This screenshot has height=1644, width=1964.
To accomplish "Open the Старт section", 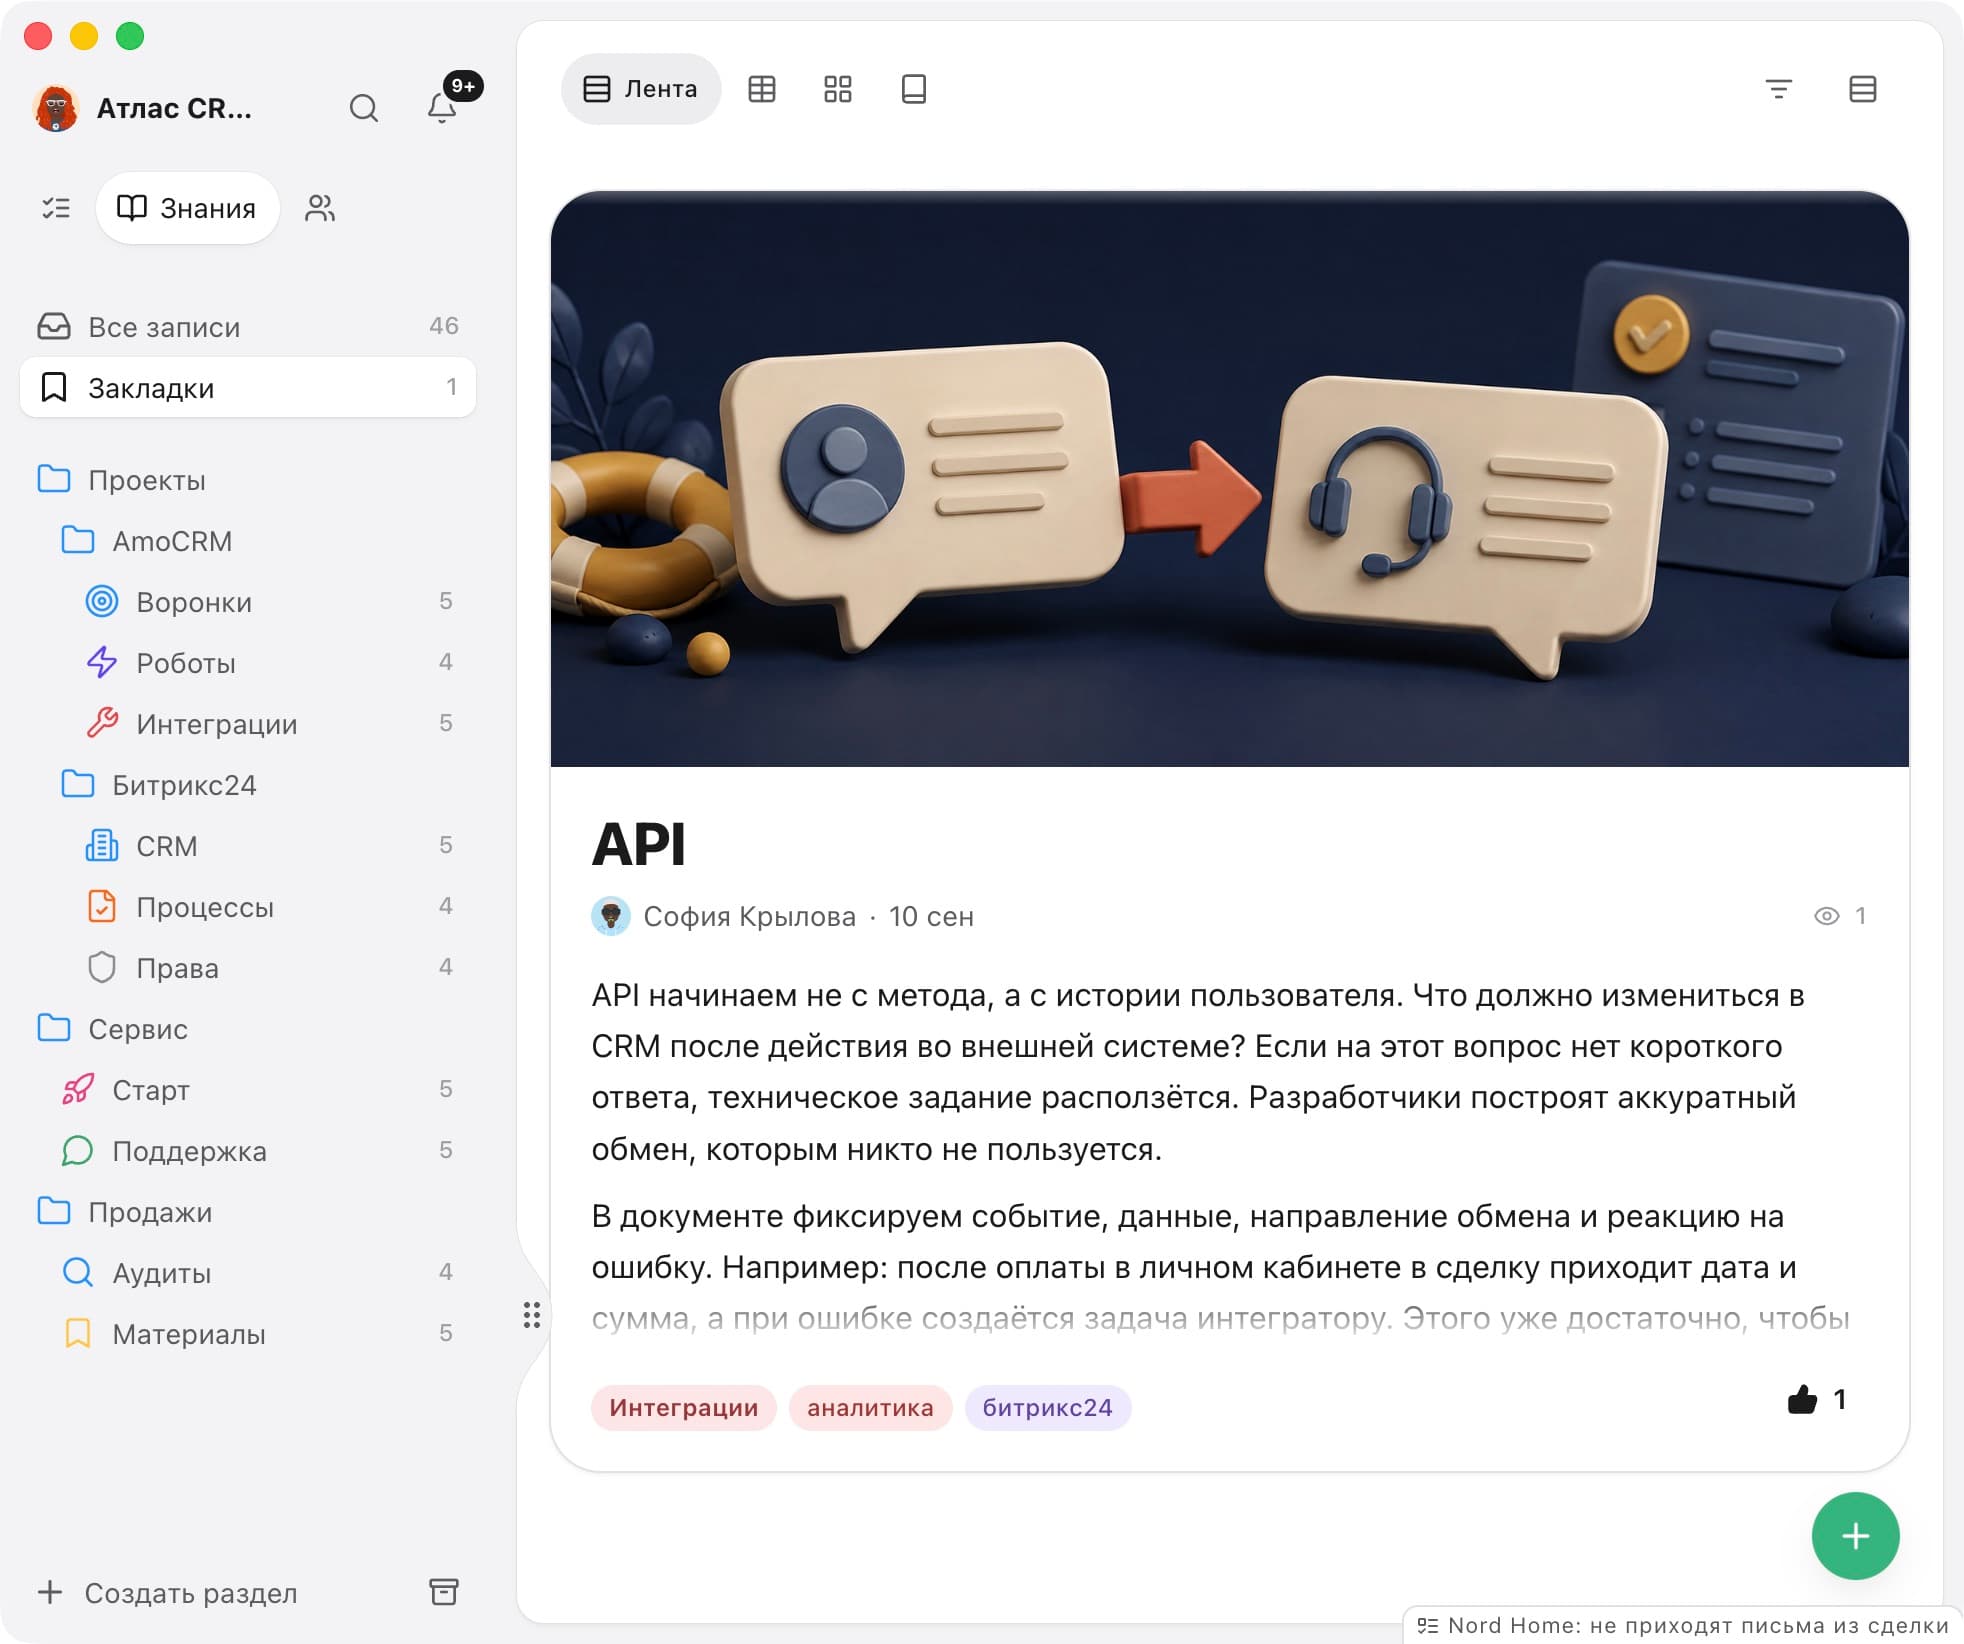I will (x=248, y=1090).
